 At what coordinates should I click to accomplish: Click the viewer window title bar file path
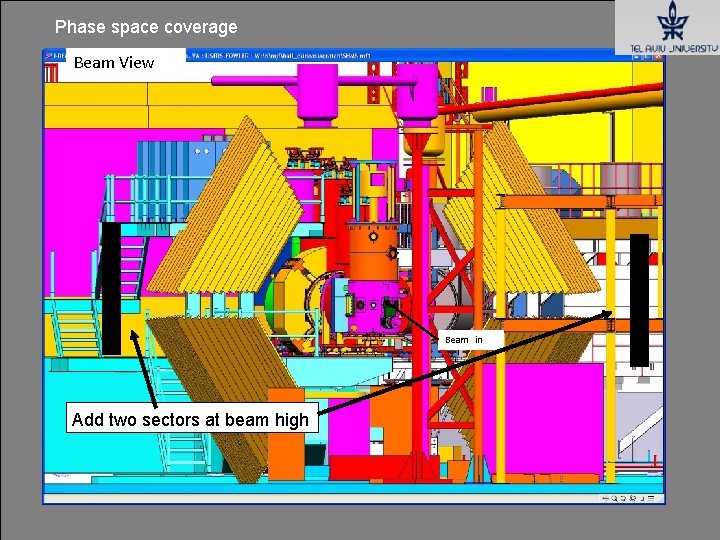point(312,56)
